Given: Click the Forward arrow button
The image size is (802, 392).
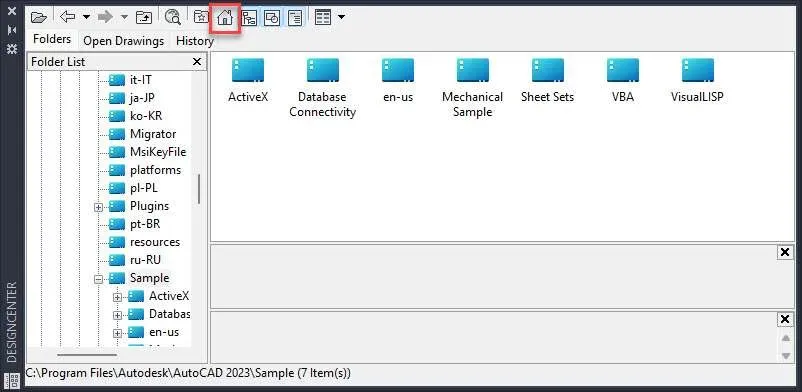Looking at the screenshot, I should point(105,17).
